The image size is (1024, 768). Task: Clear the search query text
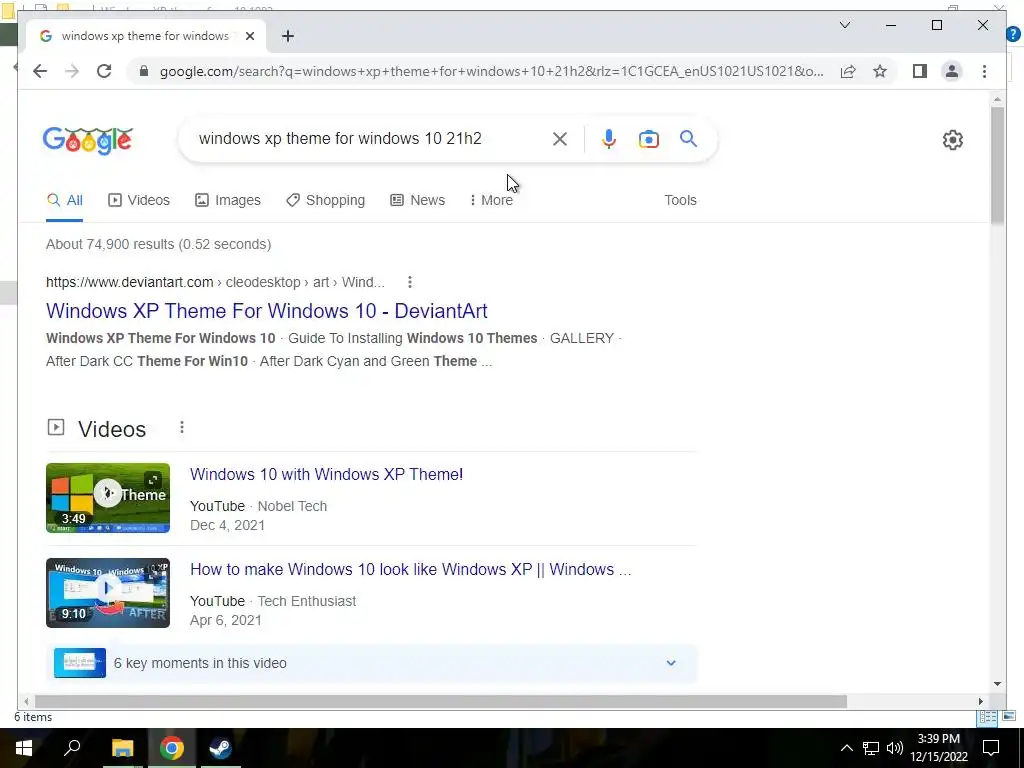[x=560, y=138]
